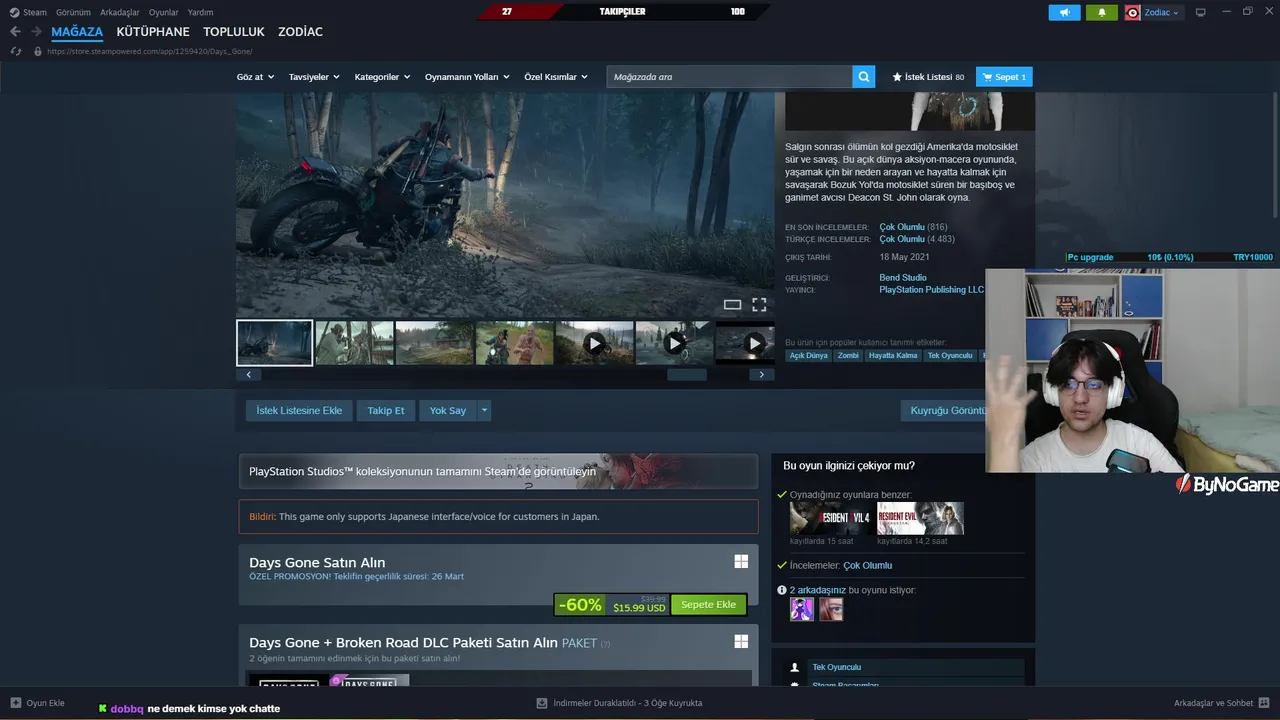Screen dimensions: 1280x720
Task: Click İstek Listesine Ekle button
Action: 299,410
